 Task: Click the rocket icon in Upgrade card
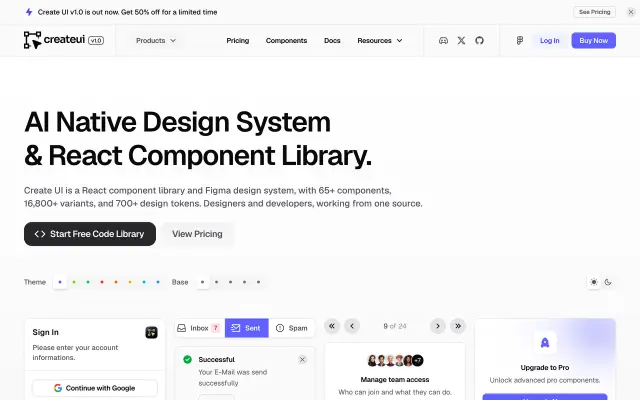545,342
